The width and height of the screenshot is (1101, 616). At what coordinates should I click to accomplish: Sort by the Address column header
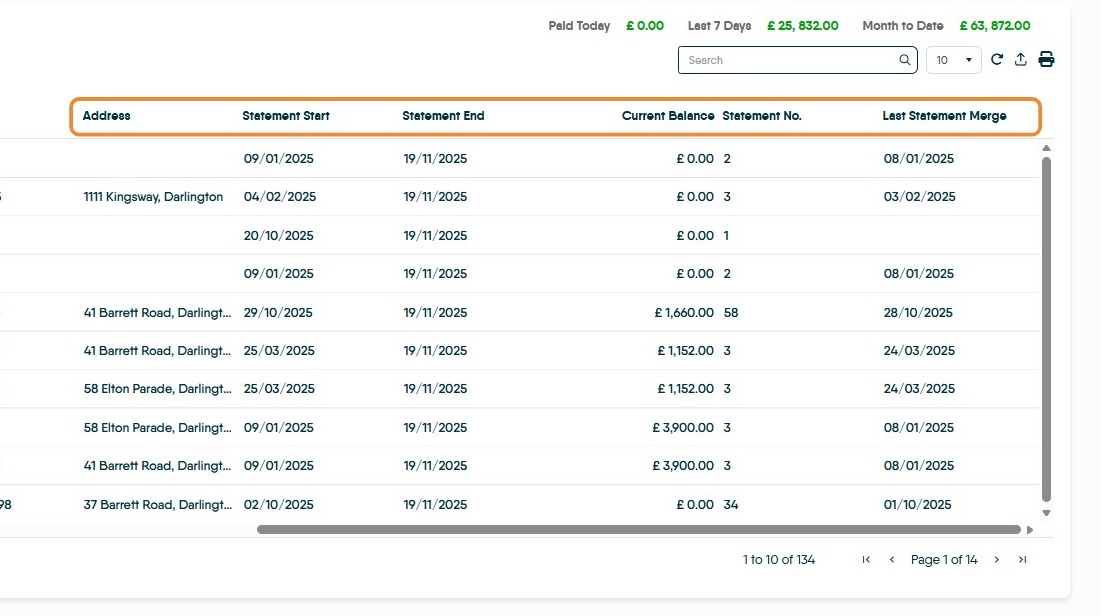(x=107, y=116)
